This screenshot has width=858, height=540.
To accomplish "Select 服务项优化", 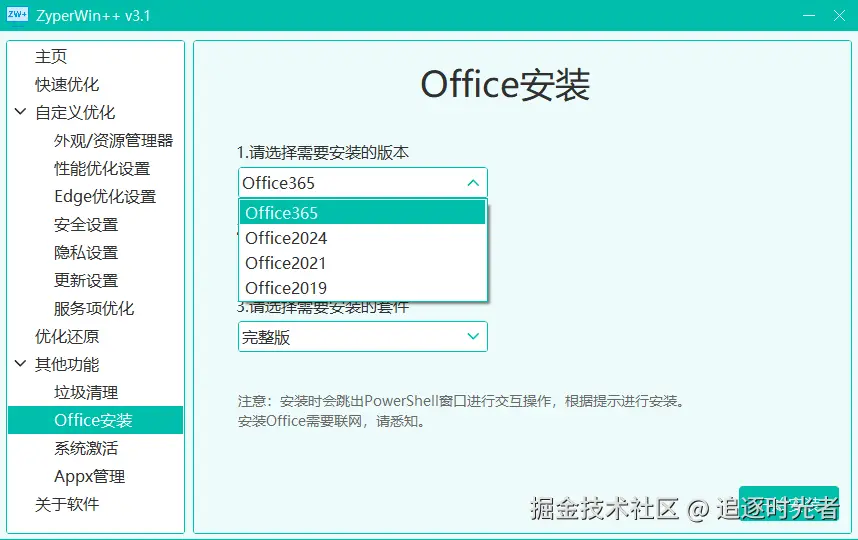I will [x=94, y=308].
